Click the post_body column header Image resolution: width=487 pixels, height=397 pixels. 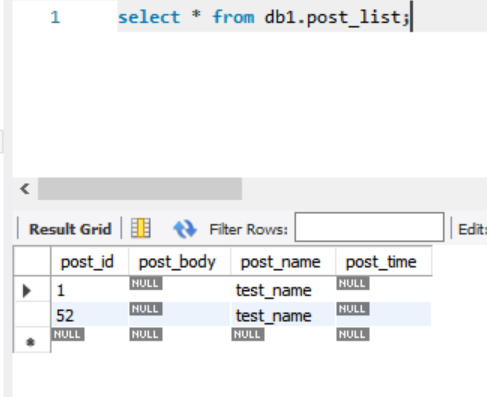pos(179,261)
